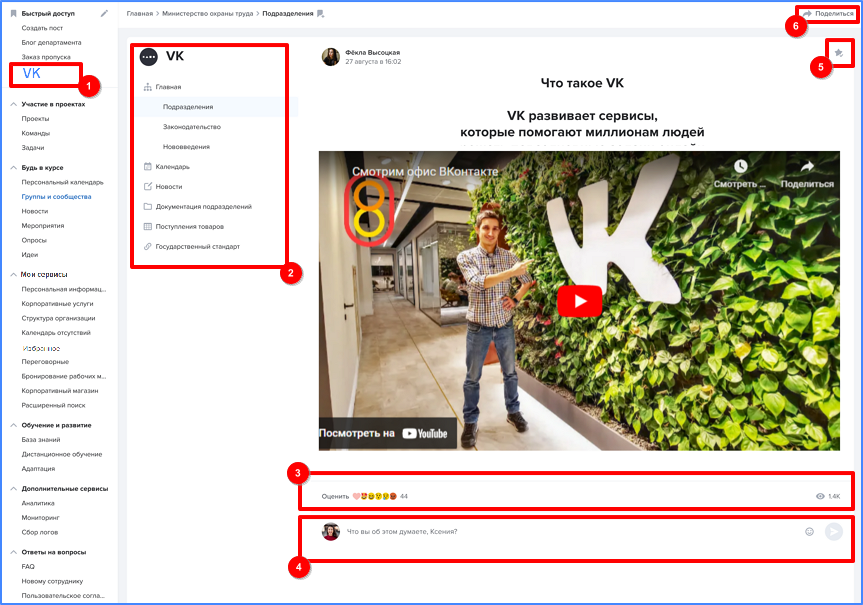This screenshot has height=605, width=863.
Task: Click the calendar icon next to Календарь
Action: pyautogui.click(x=148, y=166)
